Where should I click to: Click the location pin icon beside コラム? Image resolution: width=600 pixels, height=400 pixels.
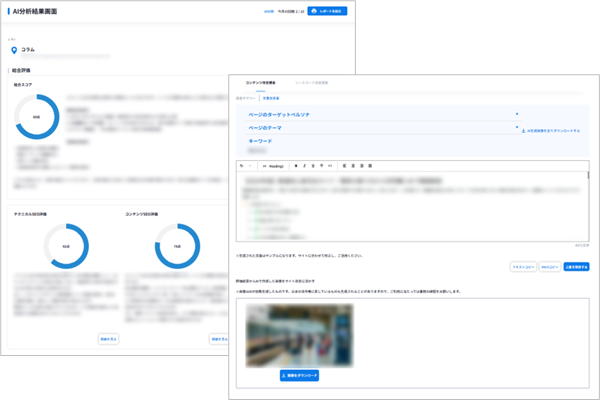pos(13,49)
